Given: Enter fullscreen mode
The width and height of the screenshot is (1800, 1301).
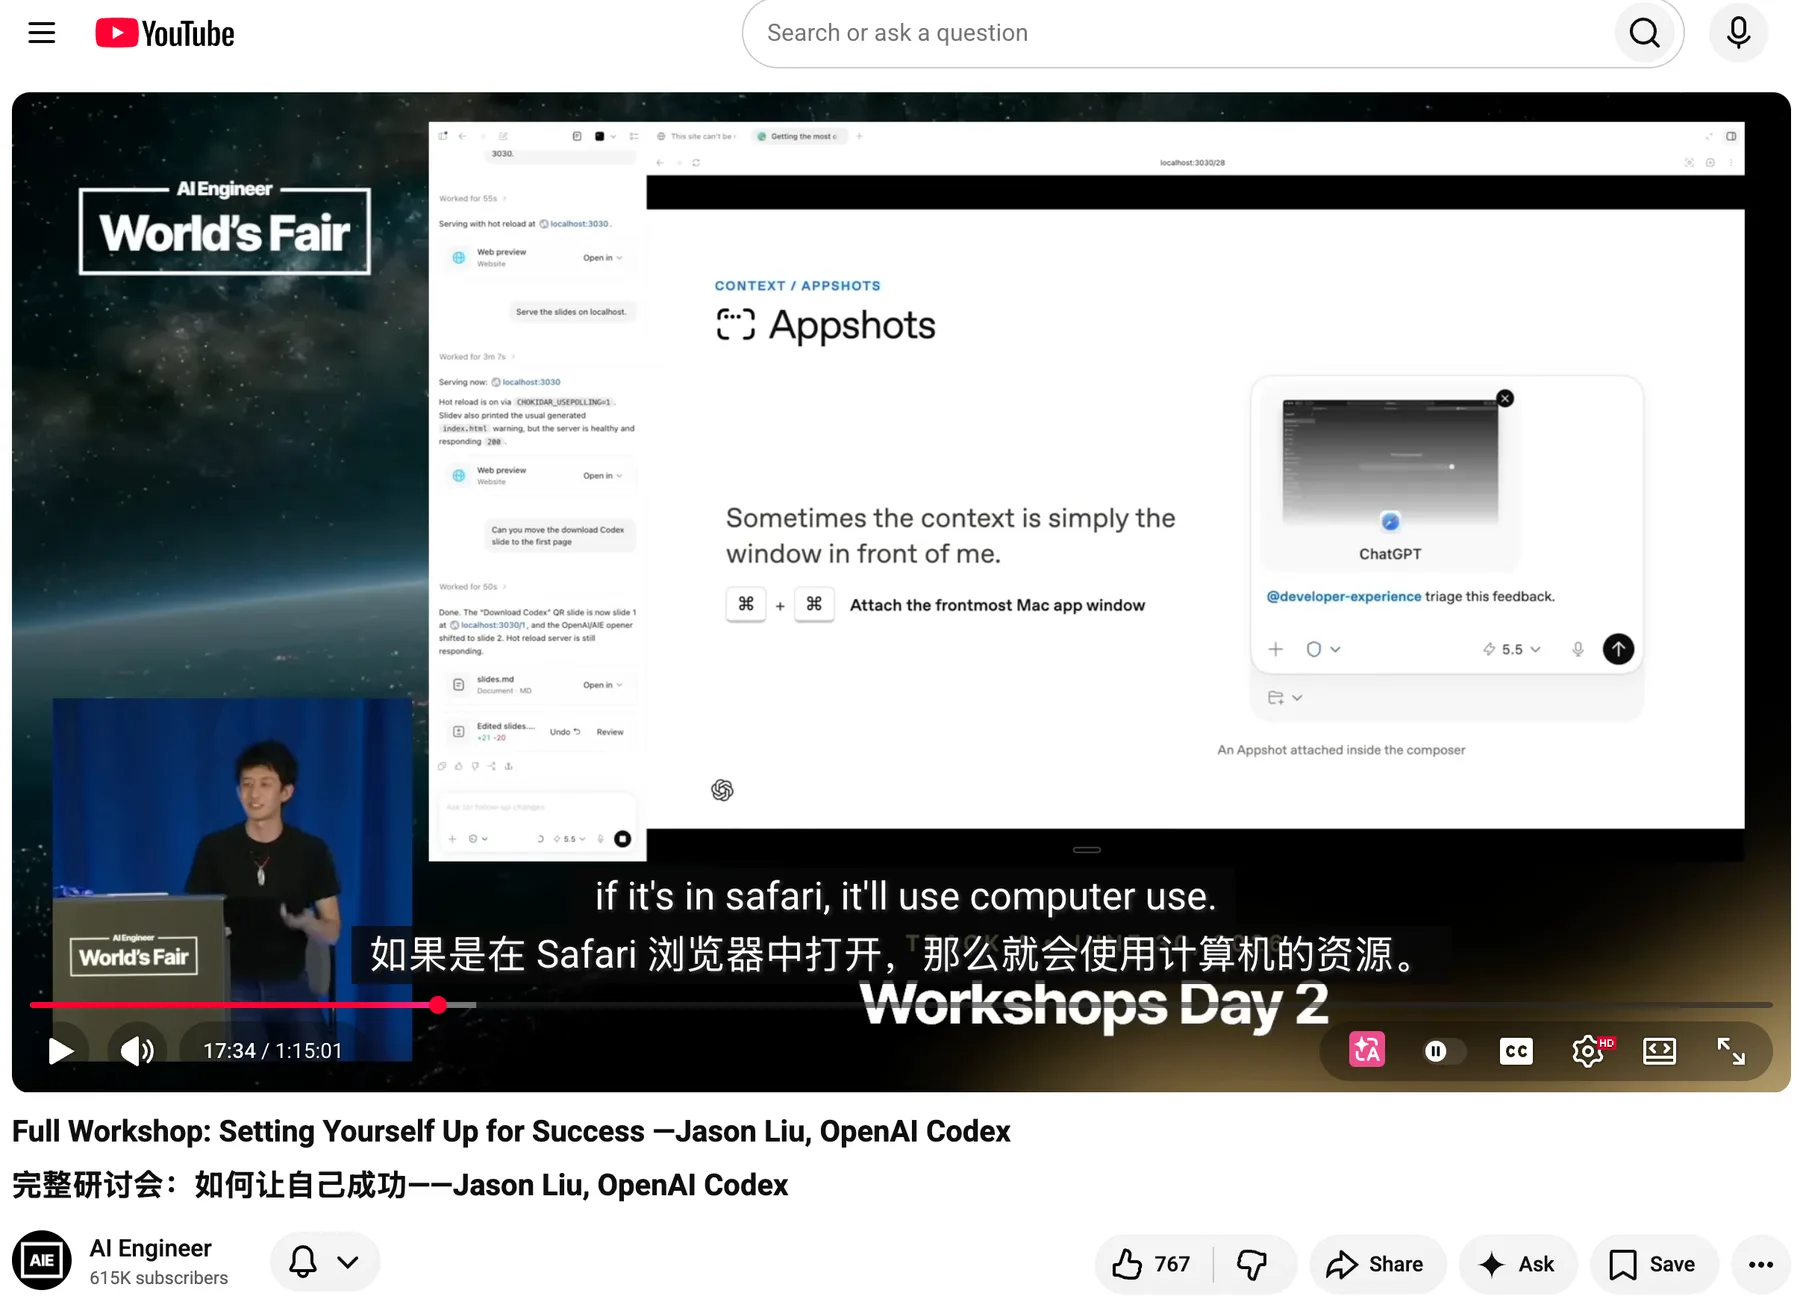Looking at the screenshot, I should 1731,1050.
